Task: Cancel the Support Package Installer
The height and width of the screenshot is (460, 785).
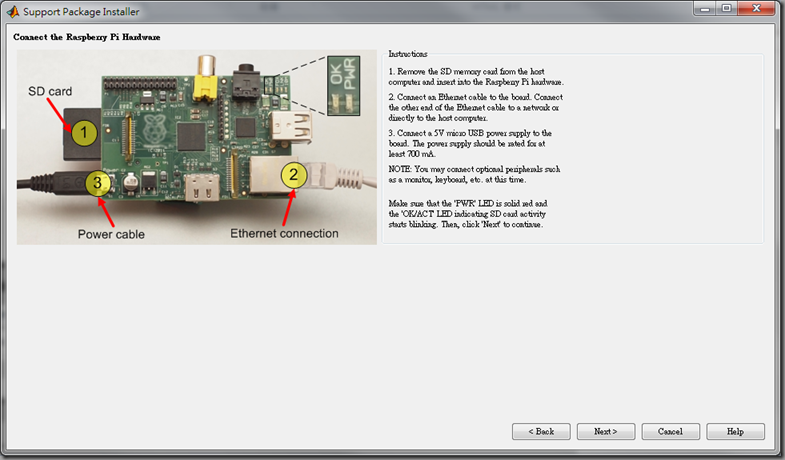Action: click(x=670, y=431)
